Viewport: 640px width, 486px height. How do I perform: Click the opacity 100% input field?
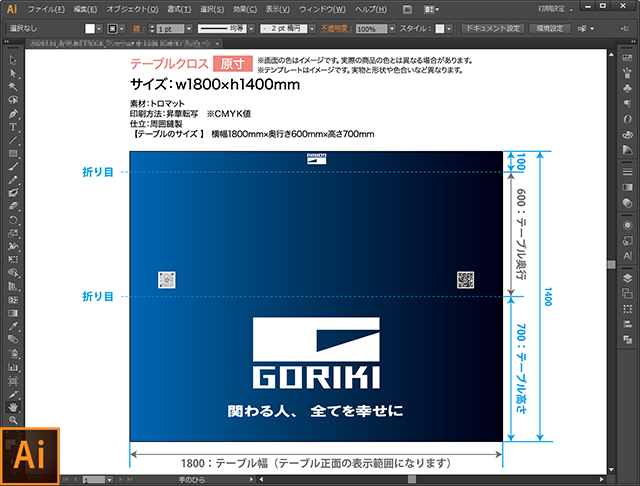tap(372, 29)
